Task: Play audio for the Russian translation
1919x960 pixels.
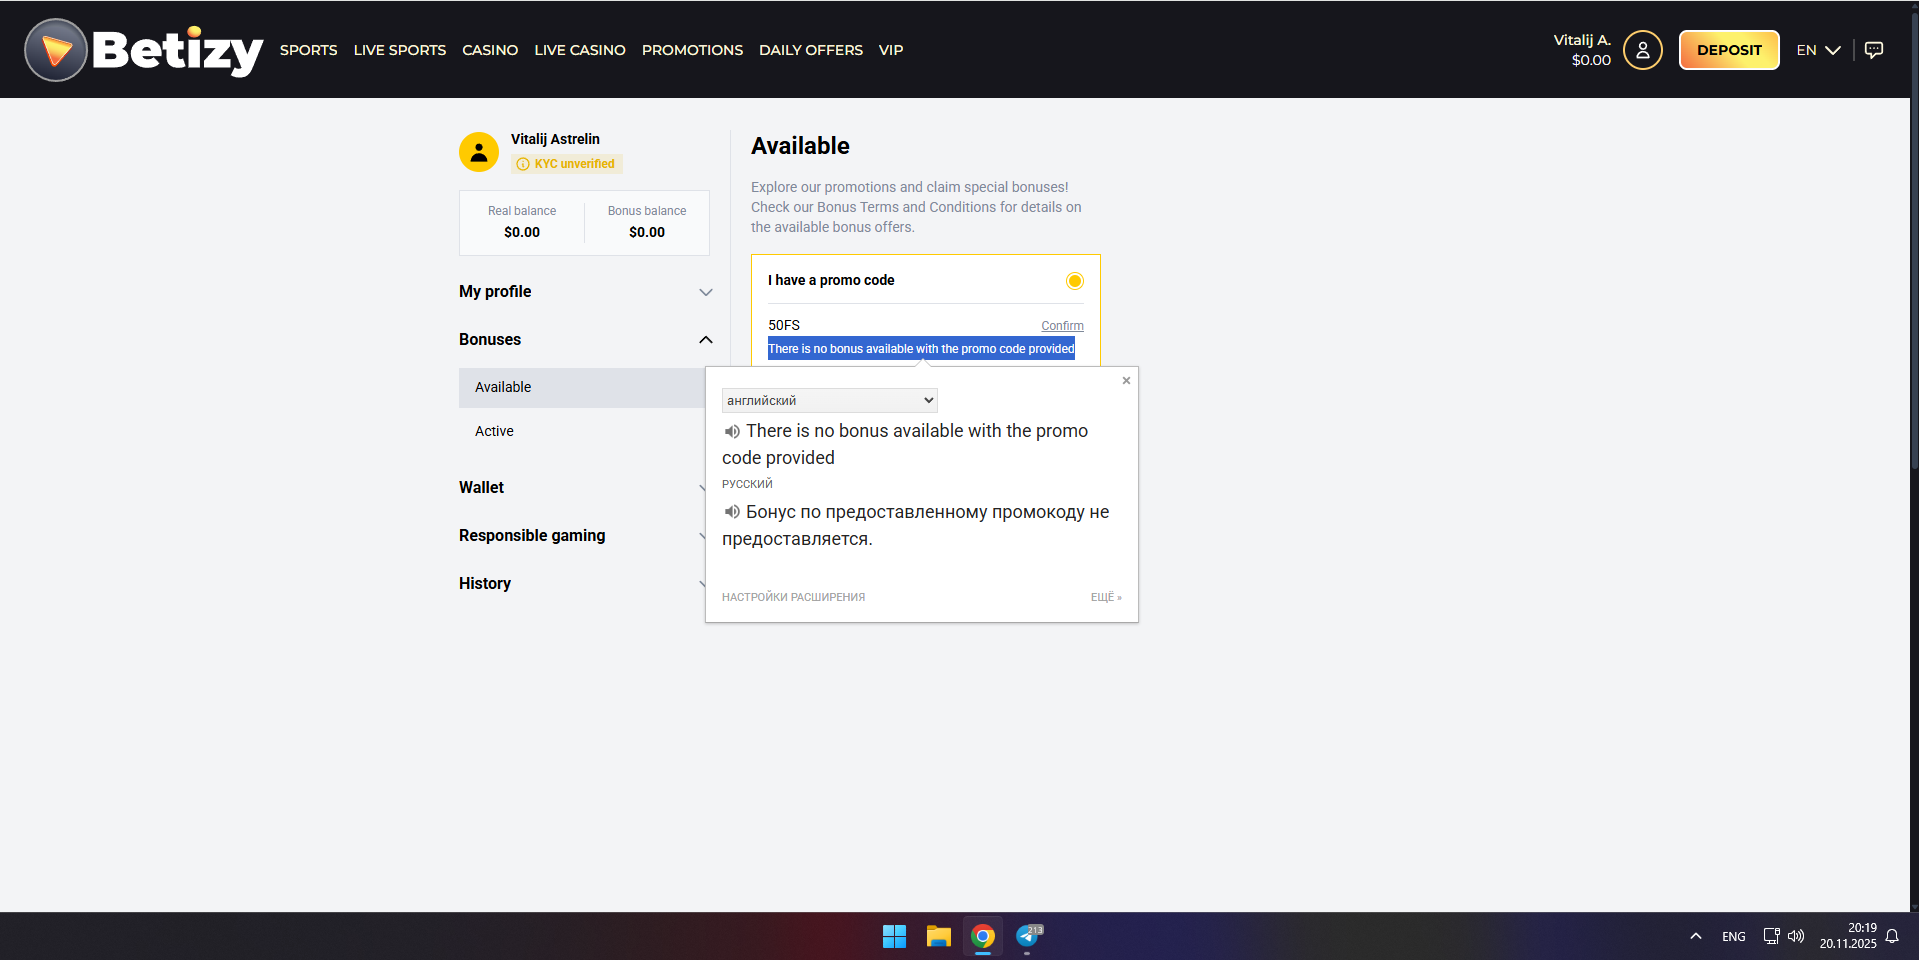Action: tap(732, 512)
